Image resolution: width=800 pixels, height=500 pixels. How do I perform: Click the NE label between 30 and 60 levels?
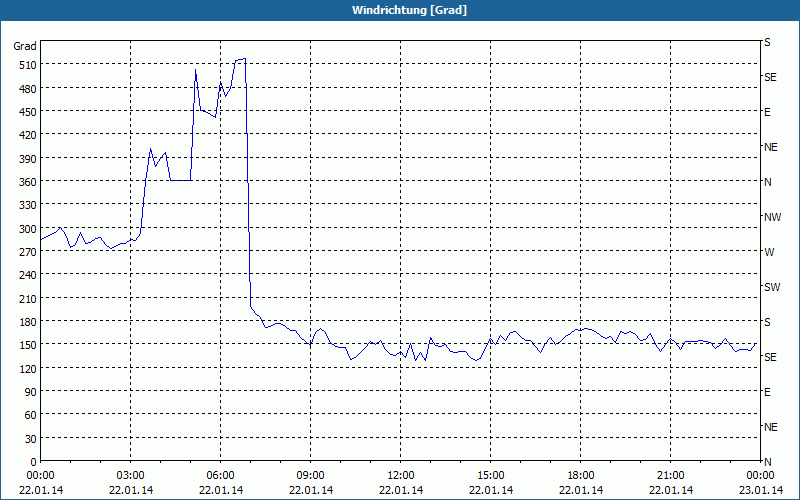(x=770, y=427)
